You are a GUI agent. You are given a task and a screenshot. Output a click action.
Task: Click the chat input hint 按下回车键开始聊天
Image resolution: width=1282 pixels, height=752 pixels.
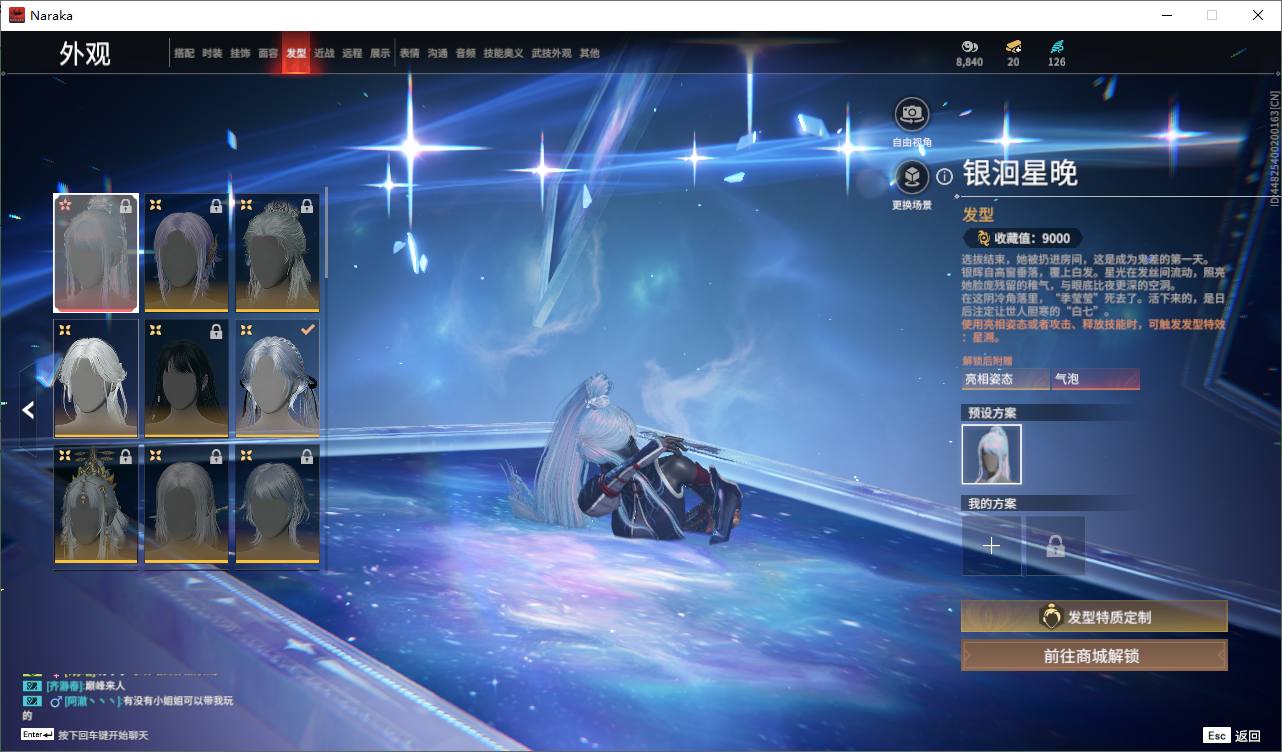pyautogui.click(x=102, y=735)
